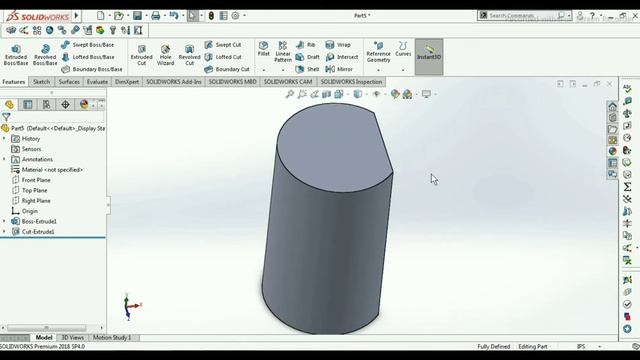Screen dimensions: 640x360
Task: Switch to the Evaluate tab
Action: 97,82
